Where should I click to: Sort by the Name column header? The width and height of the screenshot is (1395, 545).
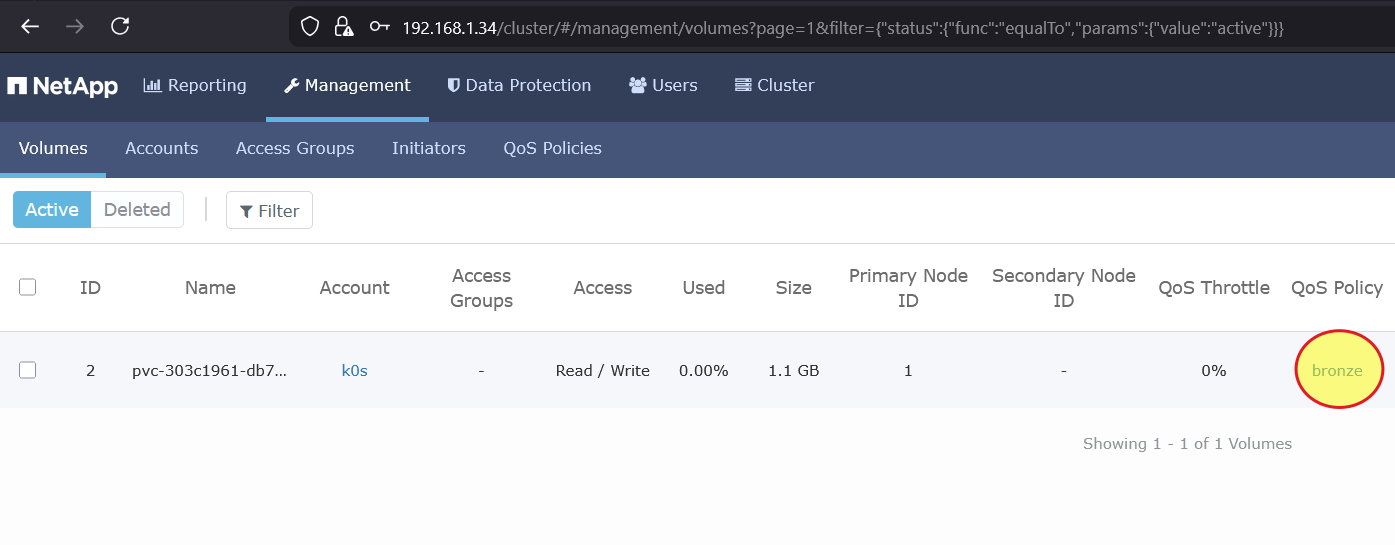tap(210, 288)
